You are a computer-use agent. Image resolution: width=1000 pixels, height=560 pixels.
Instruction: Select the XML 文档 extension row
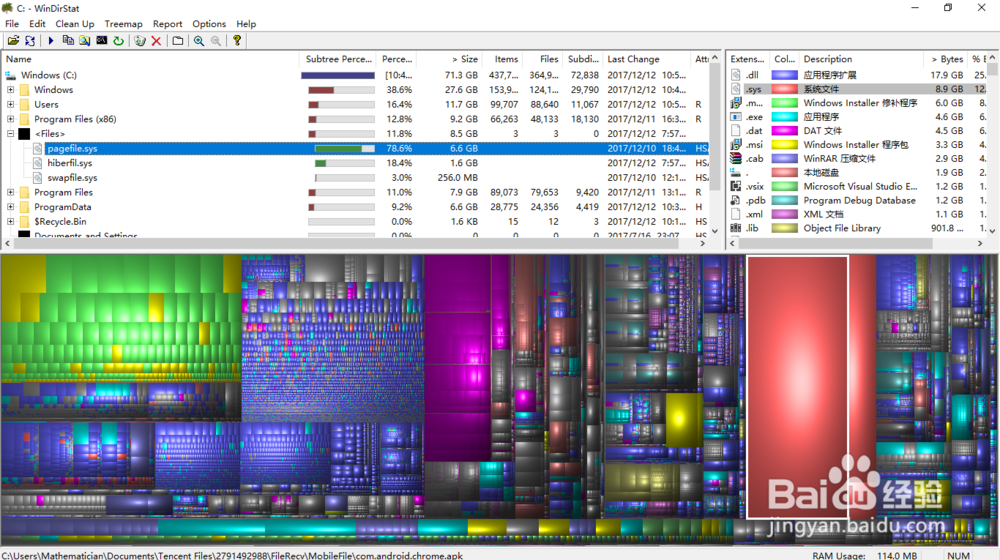[x=858, y=214]
